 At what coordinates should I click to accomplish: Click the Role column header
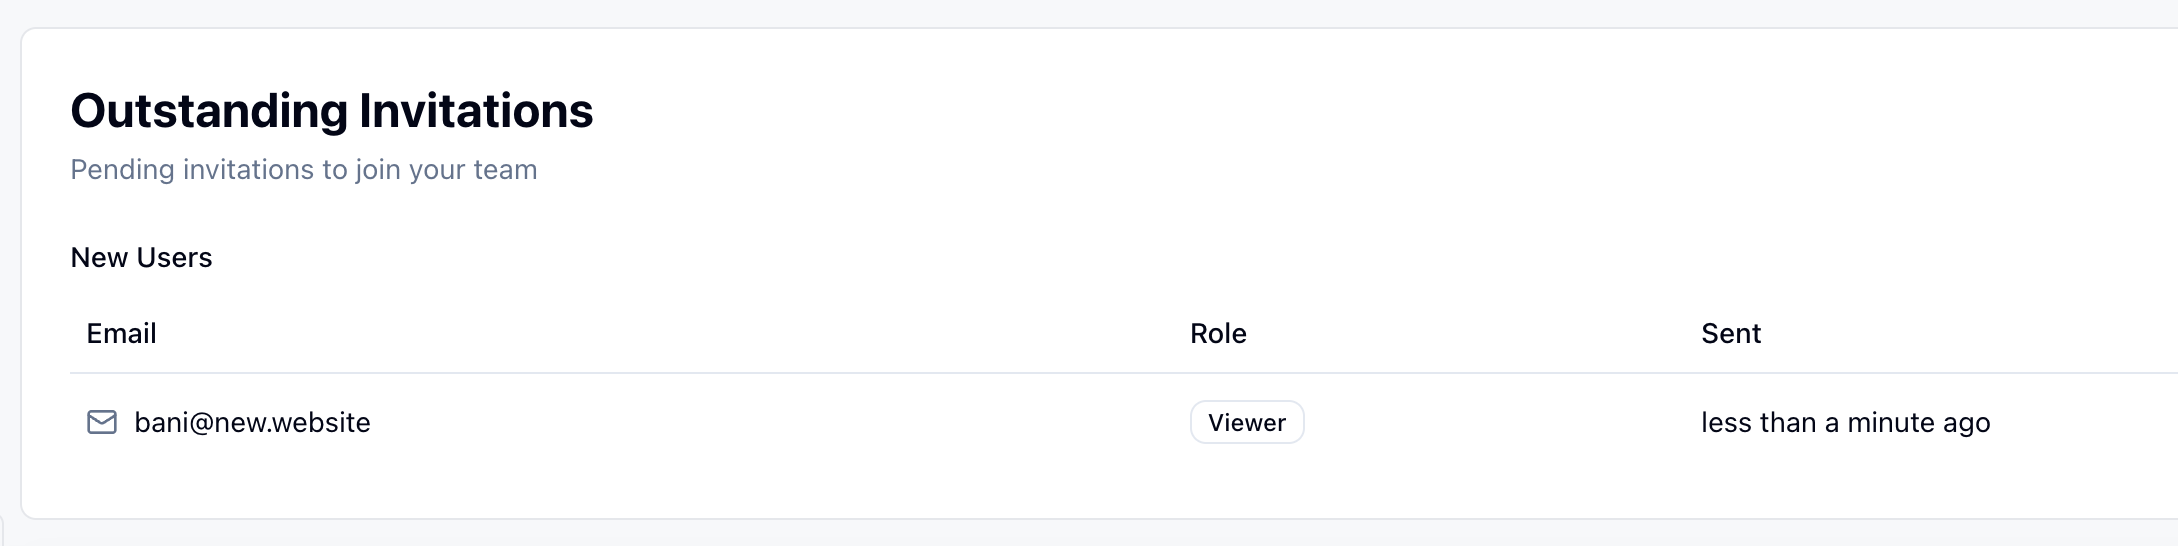(x=1217, y=333)
